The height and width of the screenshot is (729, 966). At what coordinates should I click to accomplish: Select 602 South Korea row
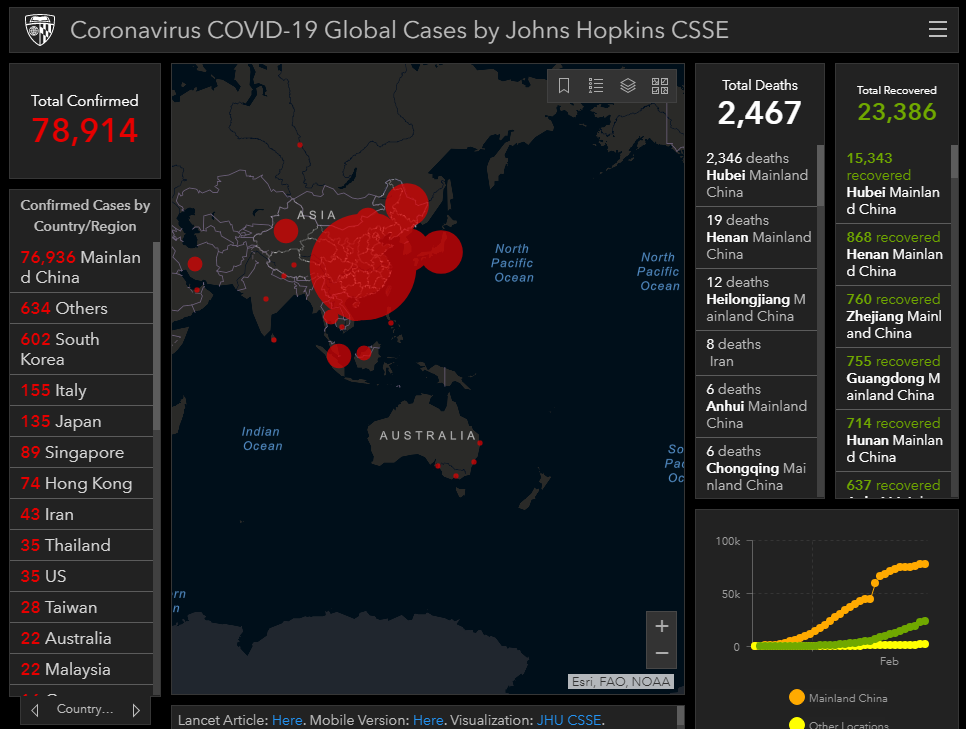[x=81, y=349]
